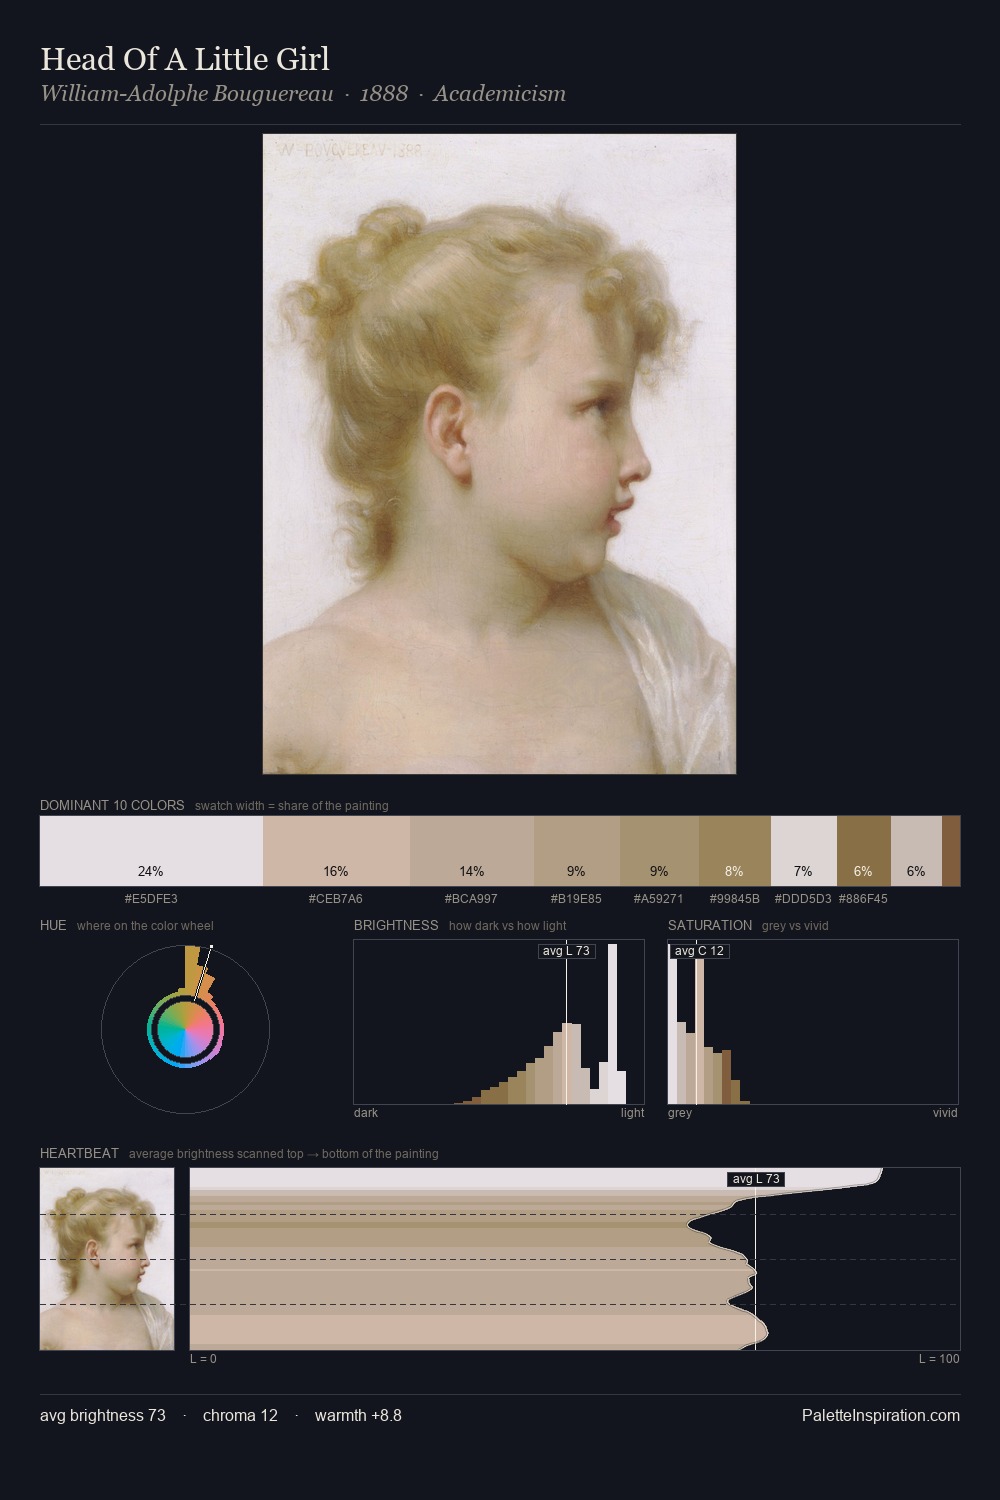Click 'average brightness scanned top → bottom' caption
The width and height of the screenshot is (1000, 1500).
[284, 1154]
